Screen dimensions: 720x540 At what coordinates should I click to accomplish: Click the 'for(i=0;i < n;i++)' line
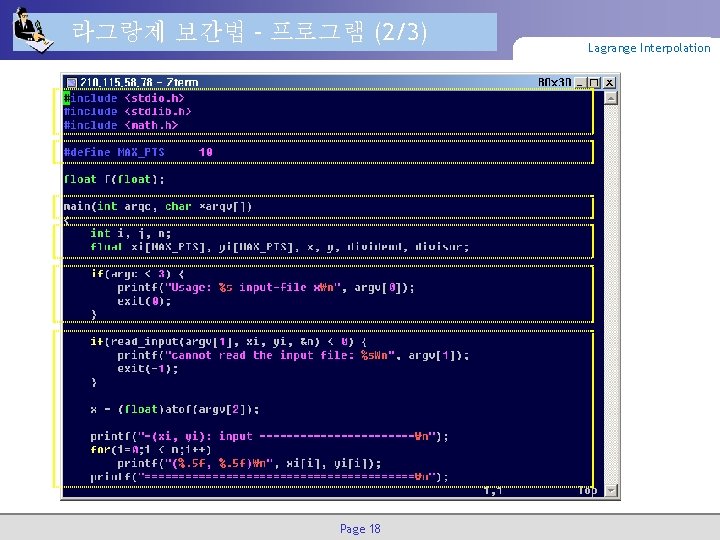pyautogui.click(x=151, y=450)
